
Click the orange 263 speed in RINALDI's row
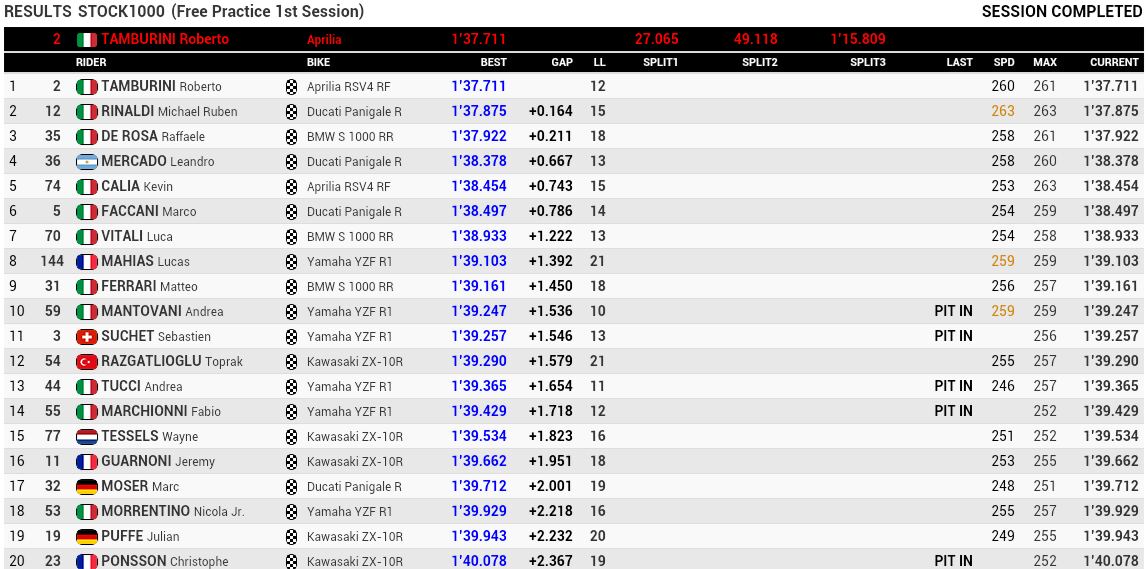pyautogui.click(x=1003, y=112)
